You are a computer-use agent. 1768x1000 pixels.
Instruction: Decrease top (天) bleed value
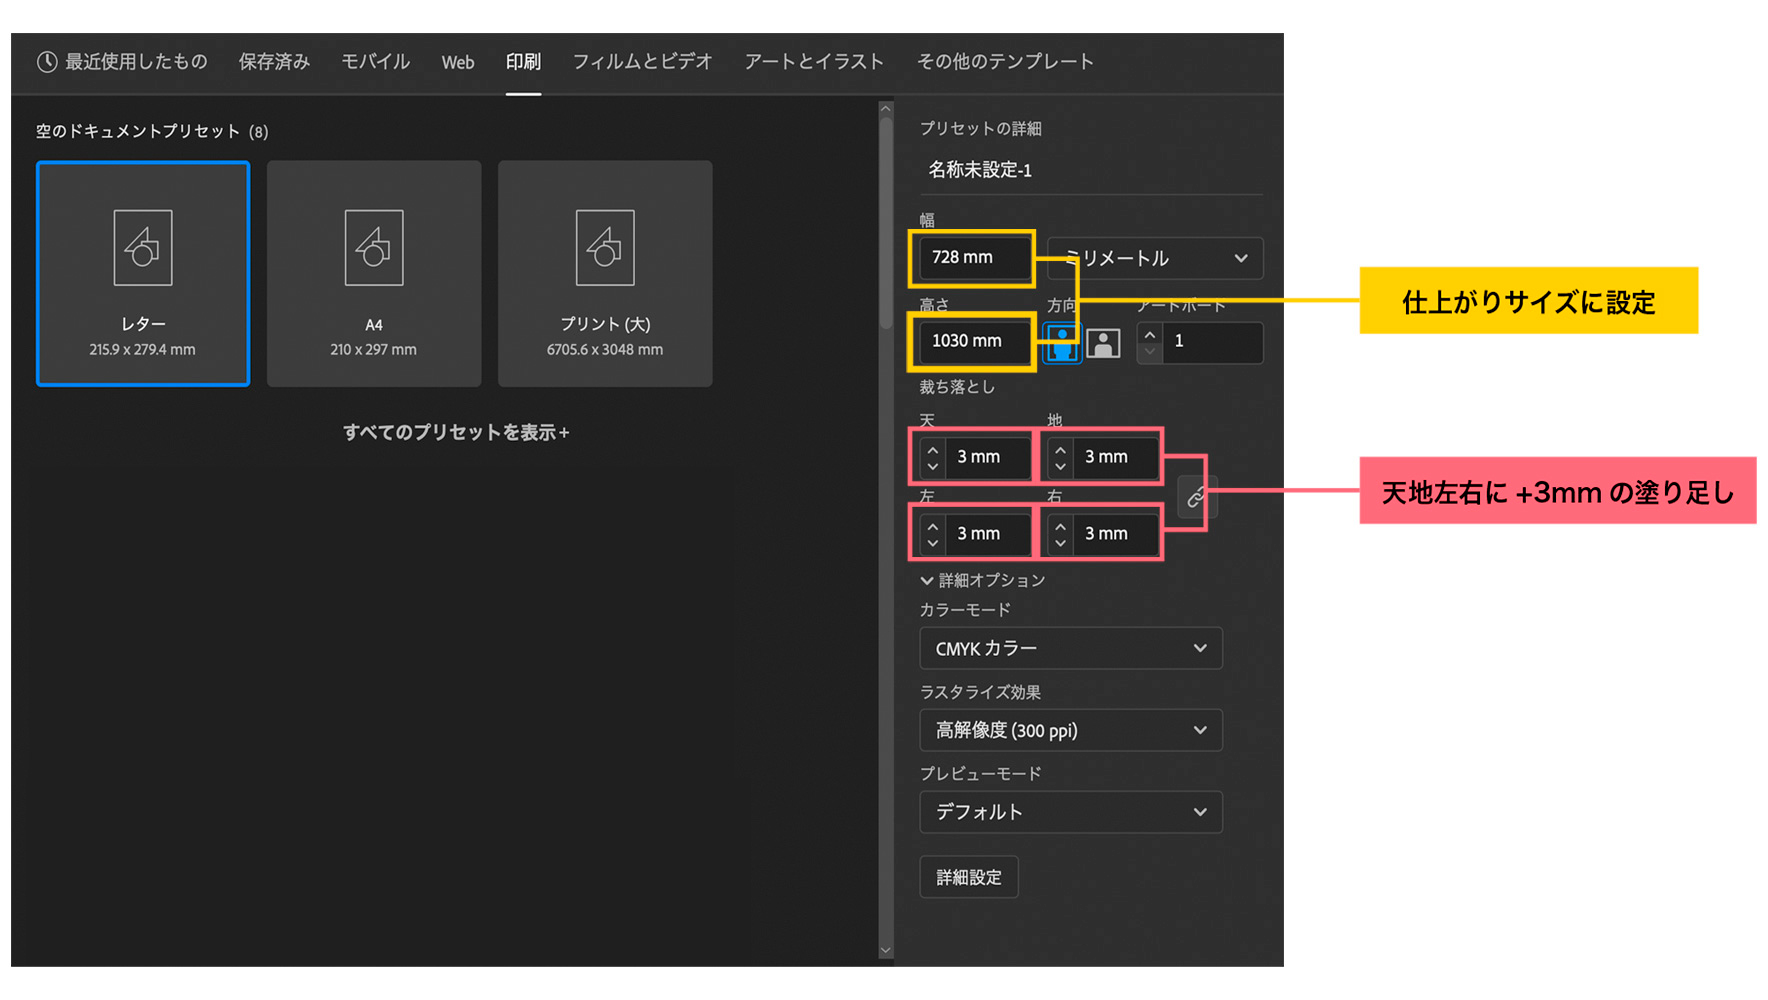pyautogui.click(x=933, y=466)
